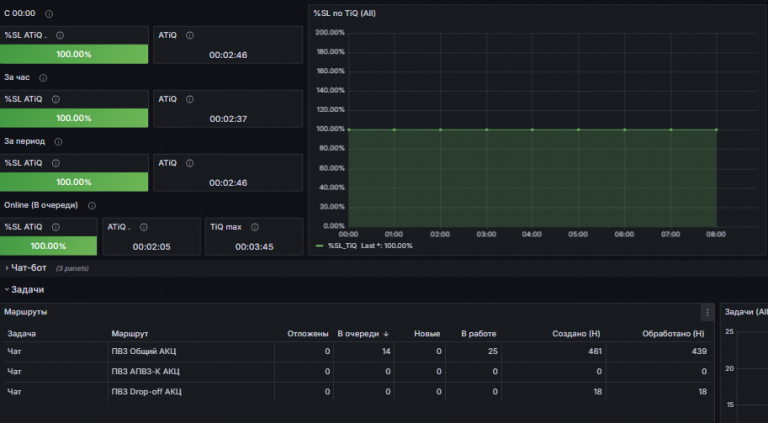Click info icon on top ATiQ panel
Screen dimensions: 768x423
[x=190, y=35]
